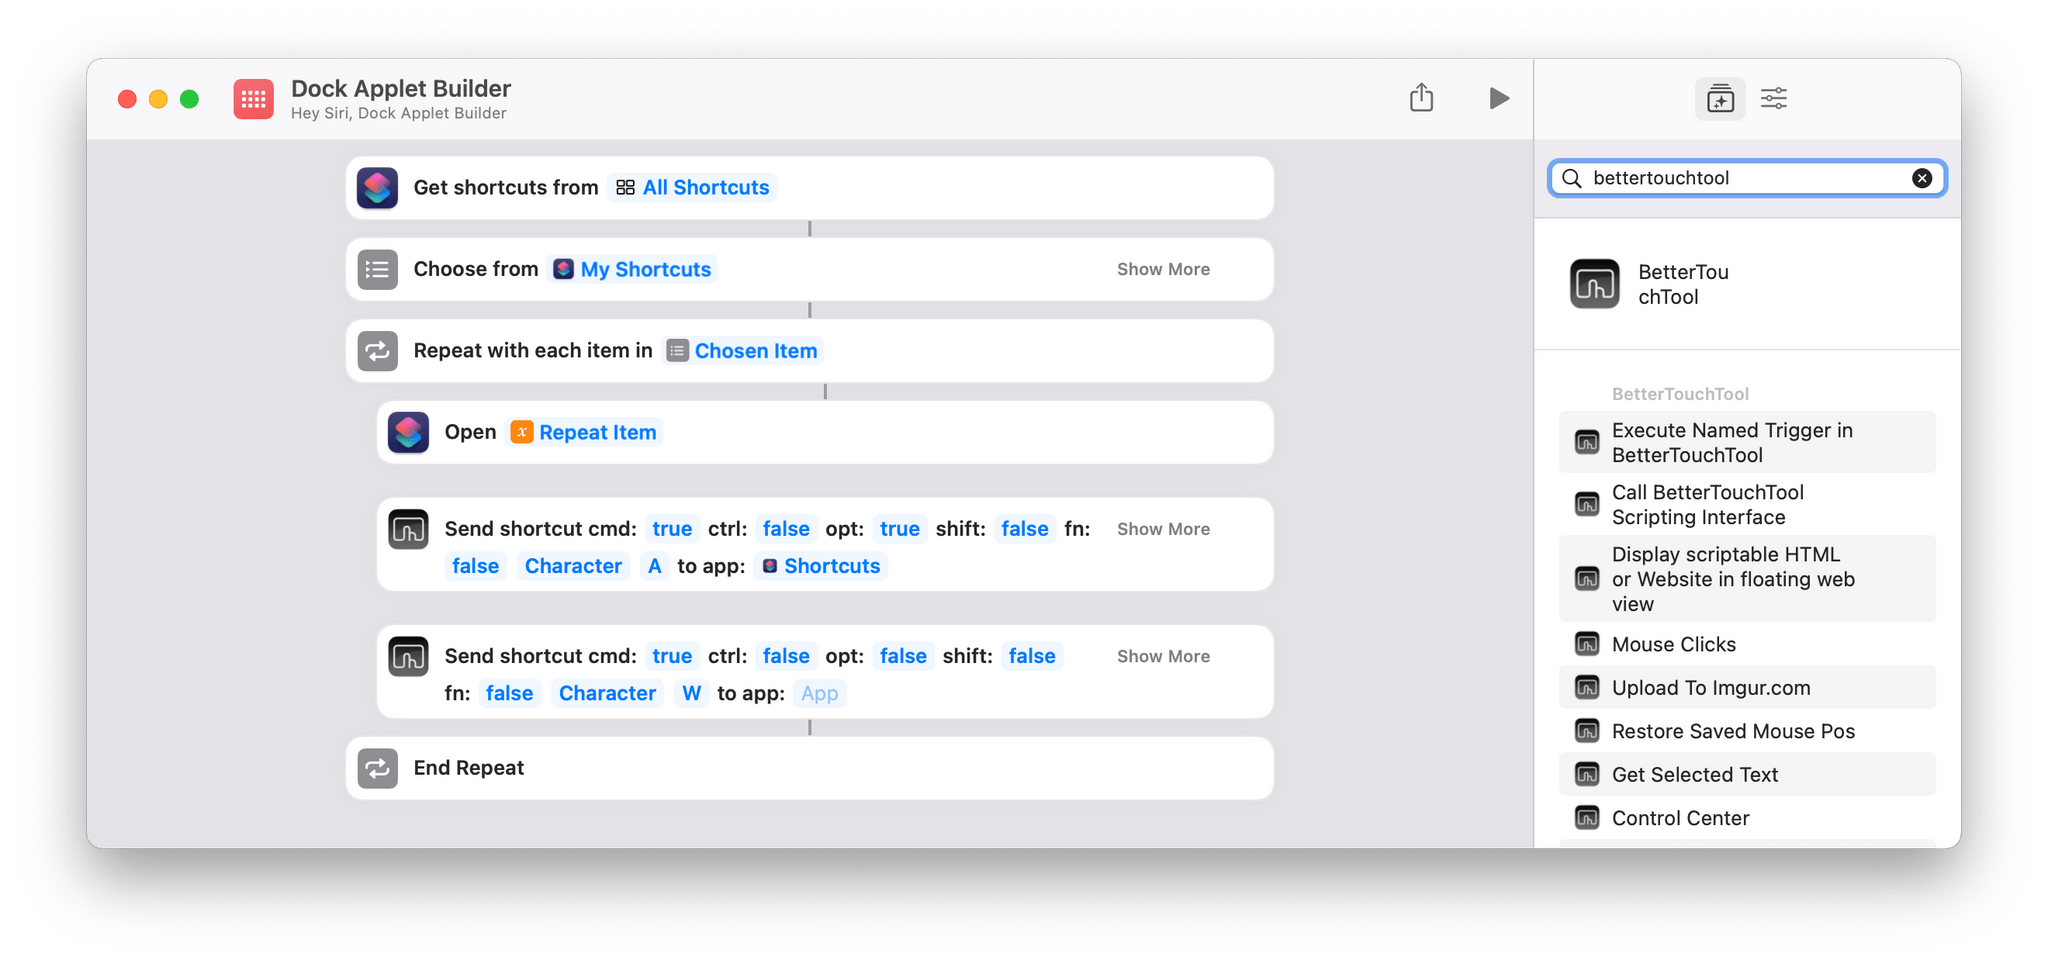Expand Show More on second Send shortcut

[x=1163, y=656]
